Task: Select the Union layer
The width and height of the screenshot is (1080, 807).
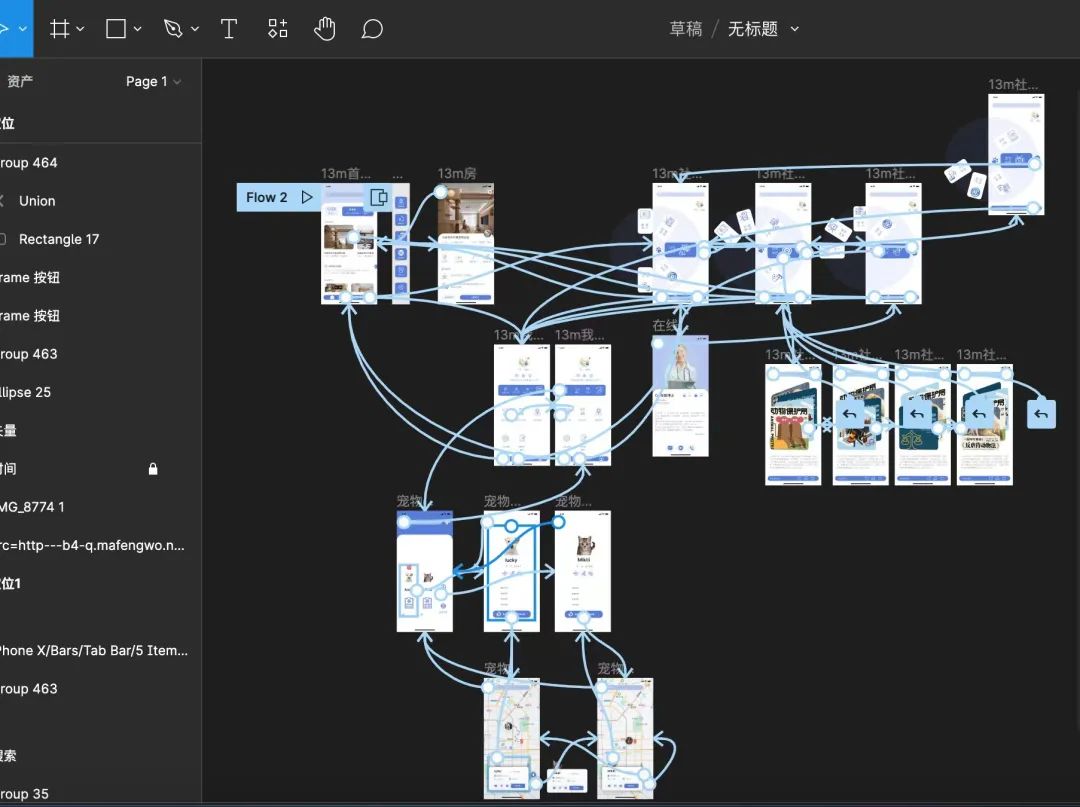Action: click(x=37, y=201)
